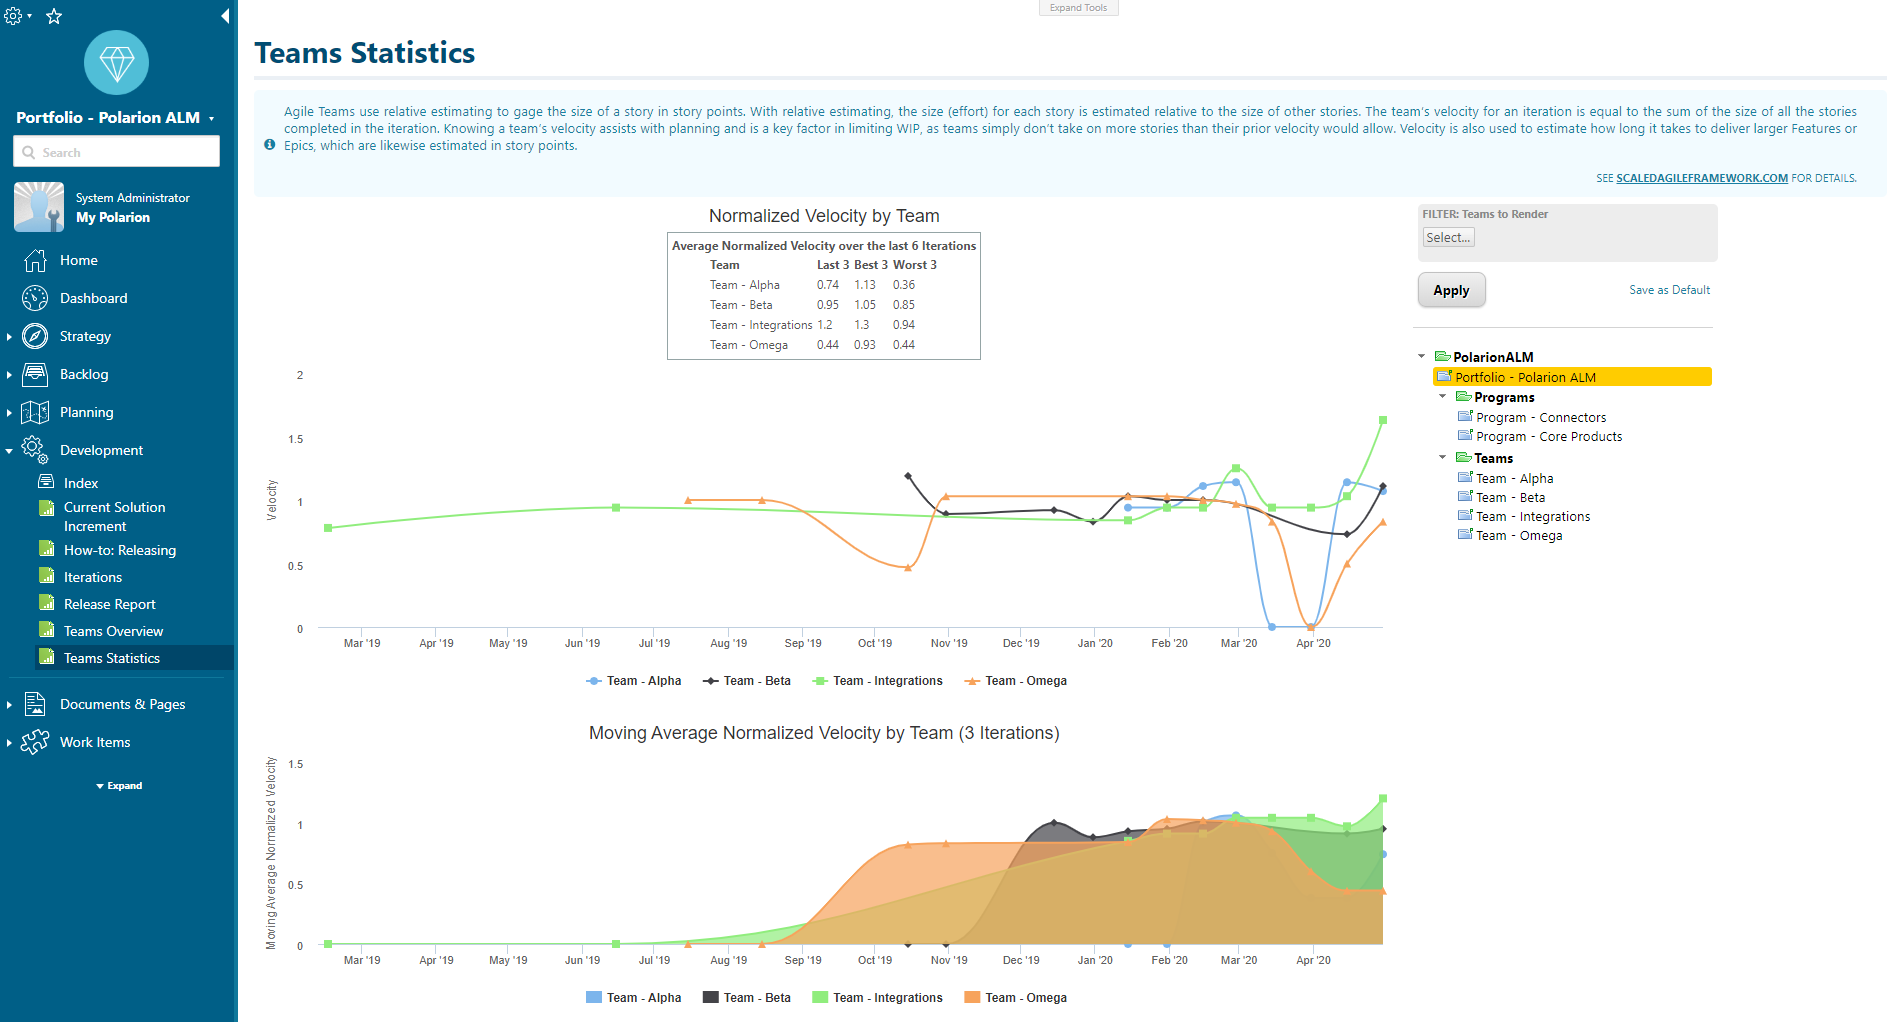Click the Development gears icon
The height and width of the screenshot is (1022, 1900).
pyautogui.click(x=35, y=450)
